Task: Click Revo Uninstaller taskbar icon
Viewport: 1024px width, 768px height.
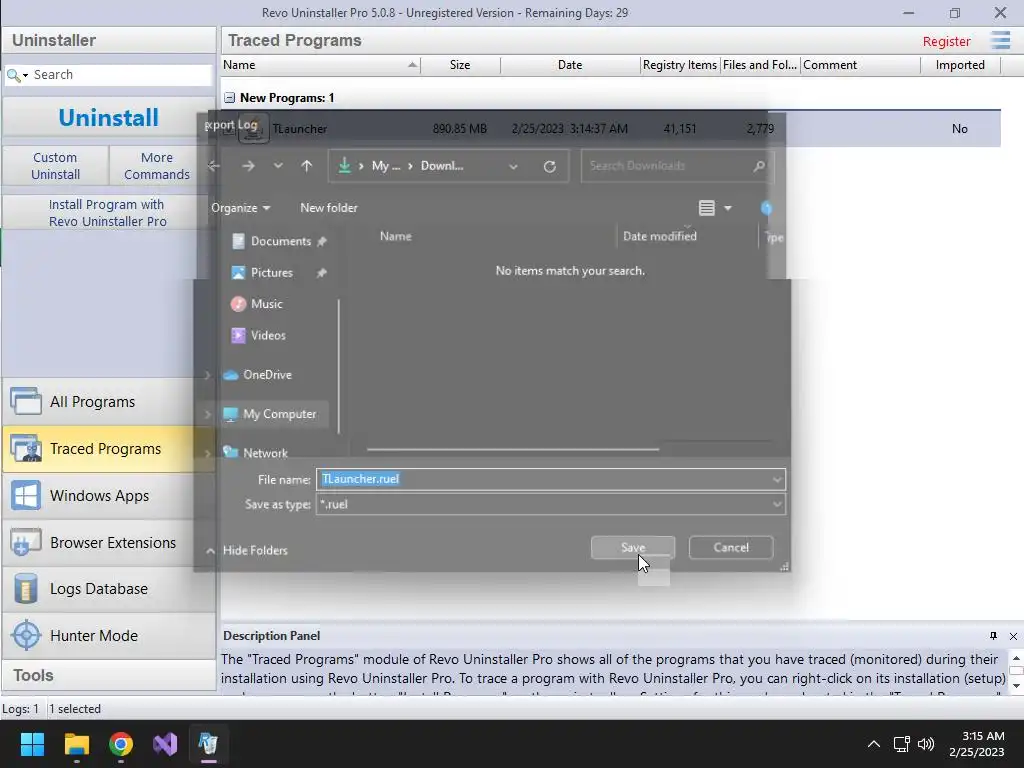Action: [x=208, y=744]
